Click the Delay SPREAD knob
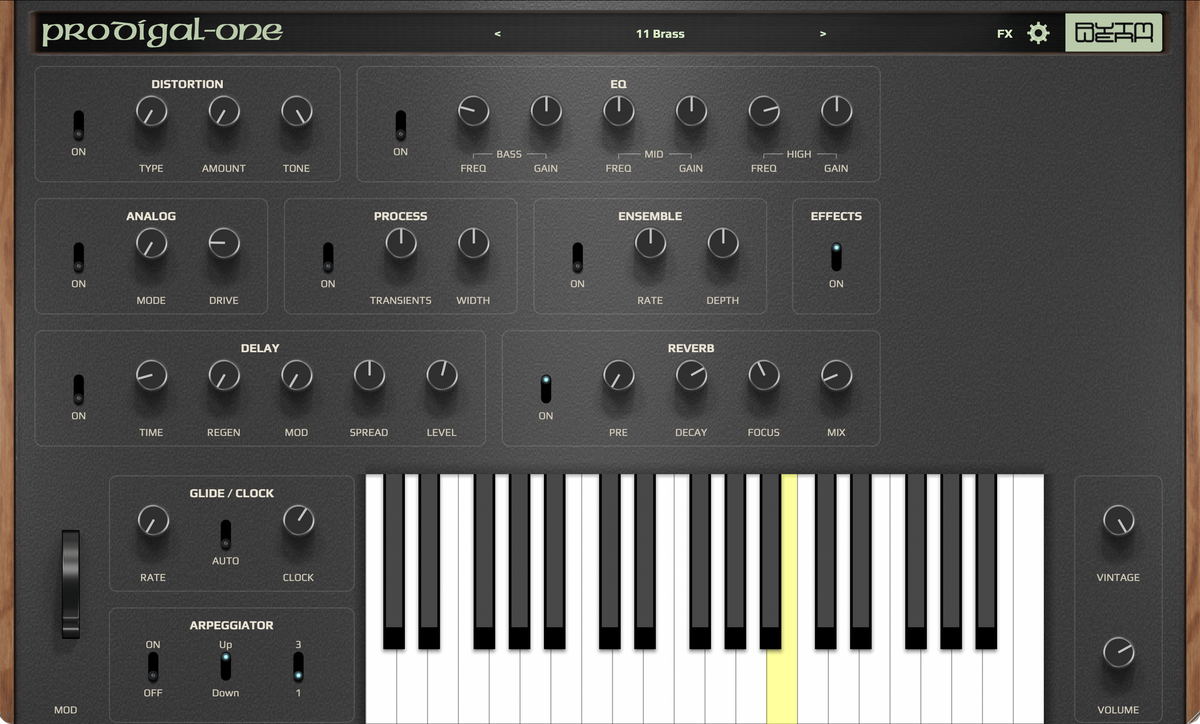The image size is (1200, 724). [x=369, y=375]
